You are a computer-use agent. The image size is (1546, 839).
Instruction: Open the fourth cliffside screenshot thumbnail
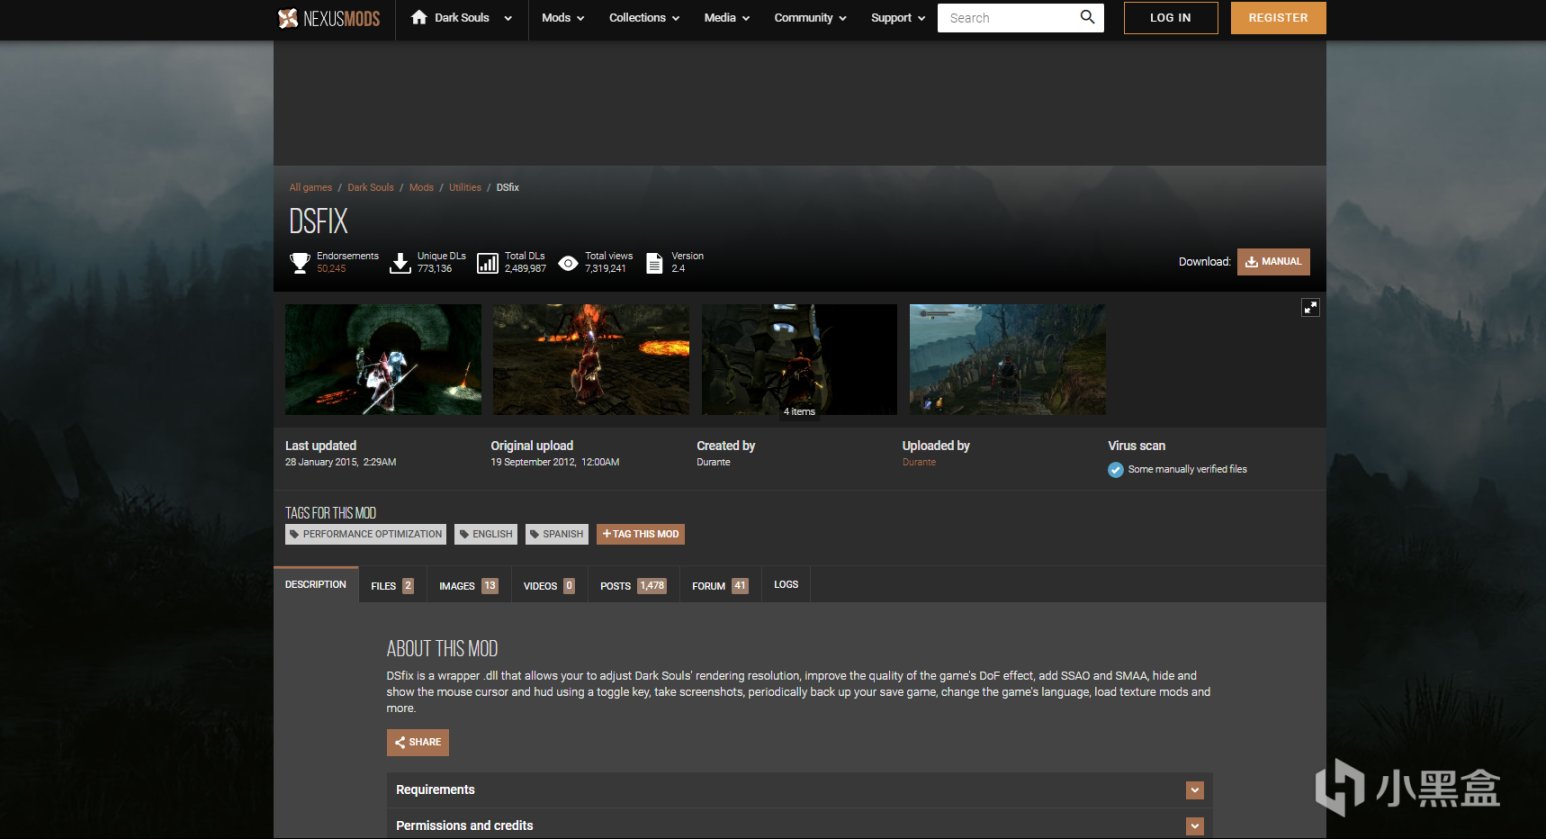click(x=1007, y=359)
